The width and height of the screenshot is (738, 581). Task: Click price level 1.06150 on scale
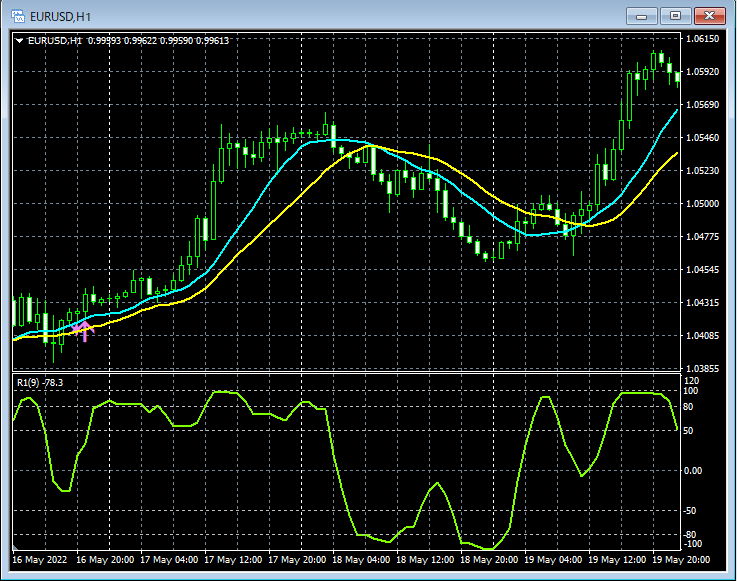(703, 39)
